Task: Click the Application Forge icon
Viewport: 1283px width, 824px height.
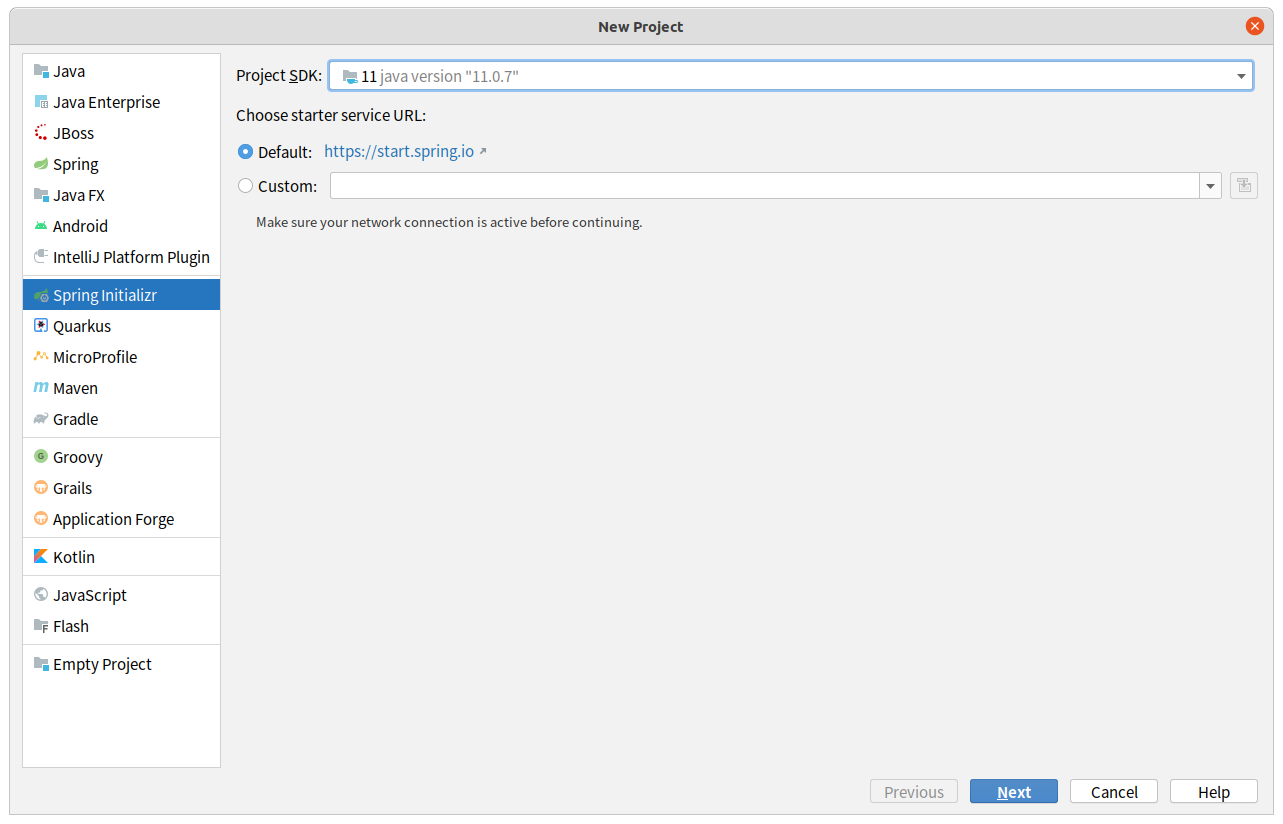Action: 41,519
